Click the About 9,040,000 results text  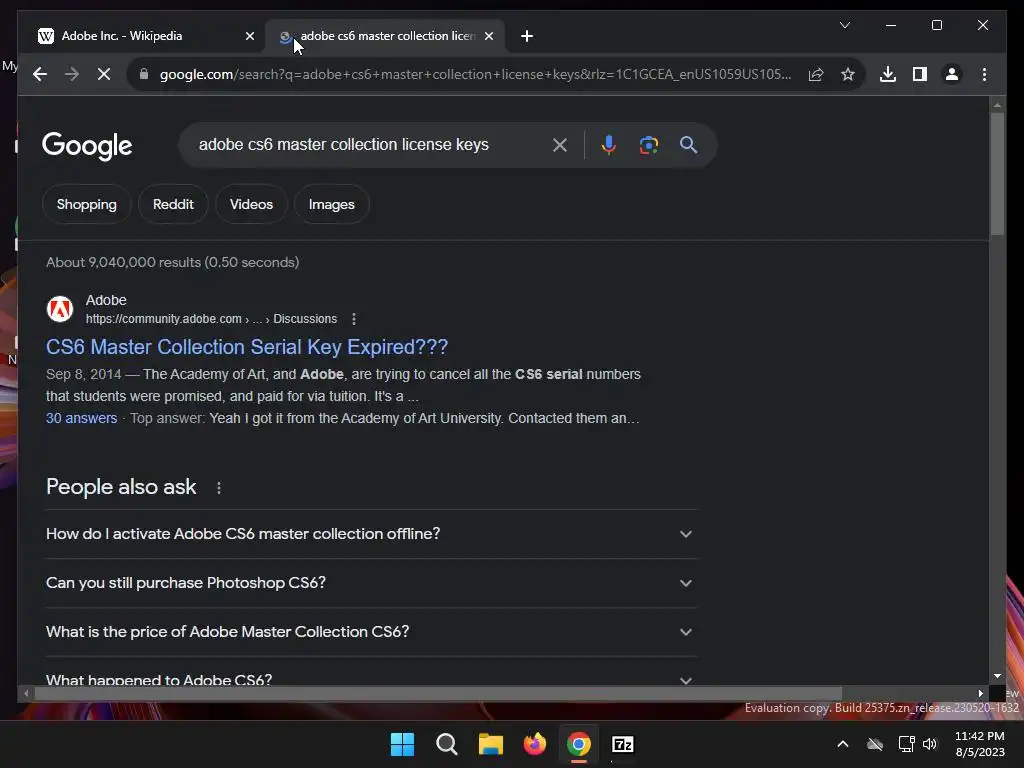[x=172, y=263]
